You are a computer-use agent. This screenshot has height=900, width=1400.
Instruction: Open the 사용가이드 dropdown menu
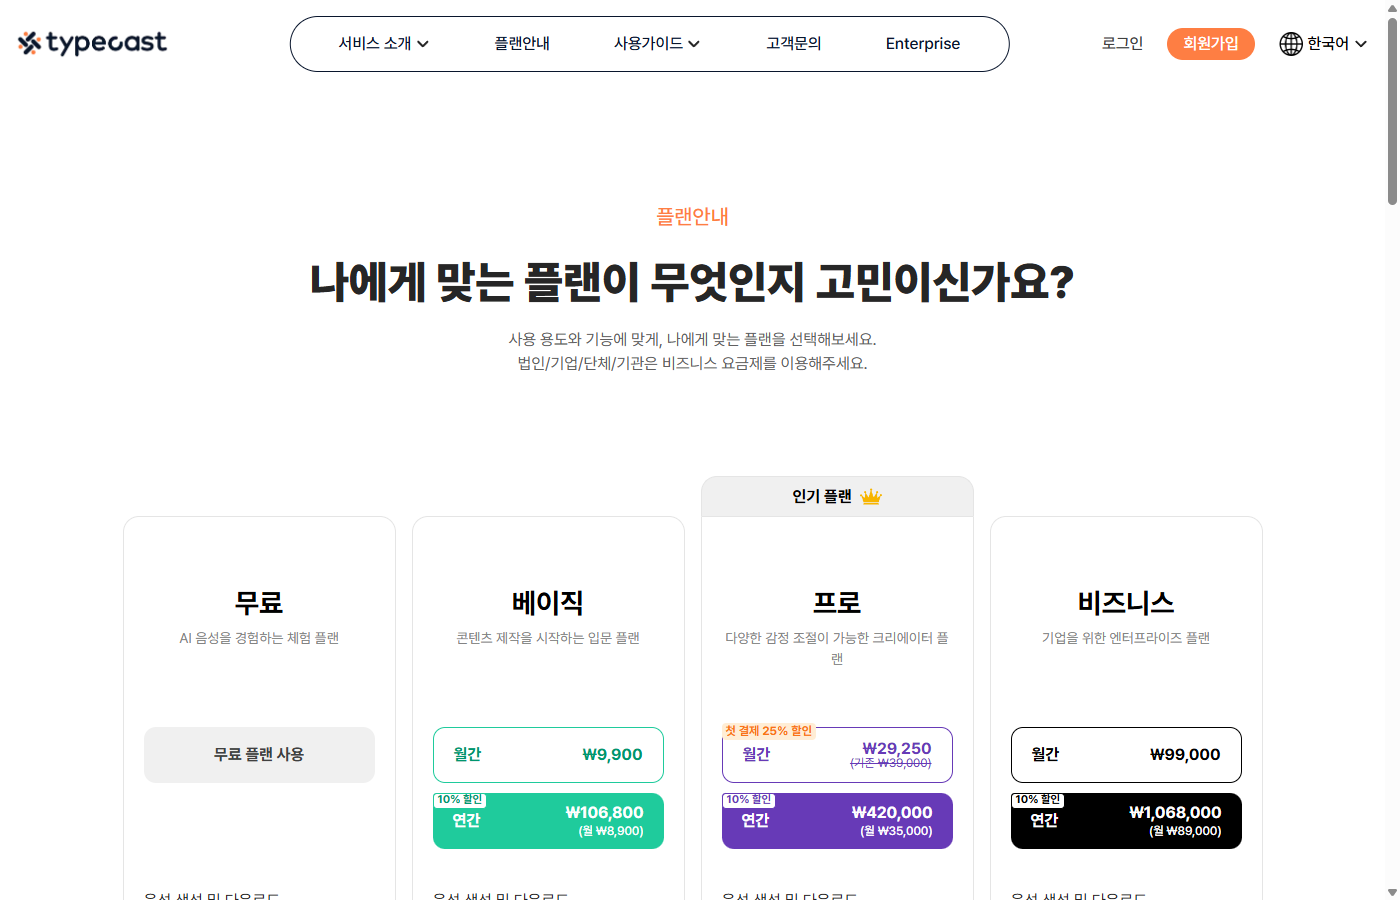pyautogui.click(x=655, y=43)
